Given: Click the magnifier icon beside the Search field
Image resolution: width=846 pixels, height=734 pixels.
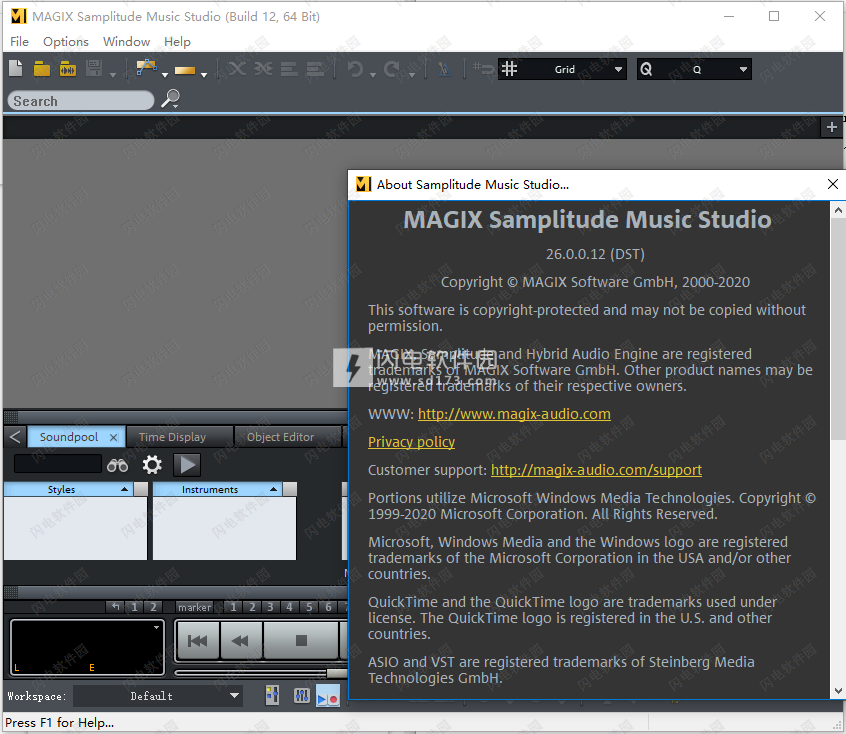Looking at the screenshot, I should click(x=170, y=99).
